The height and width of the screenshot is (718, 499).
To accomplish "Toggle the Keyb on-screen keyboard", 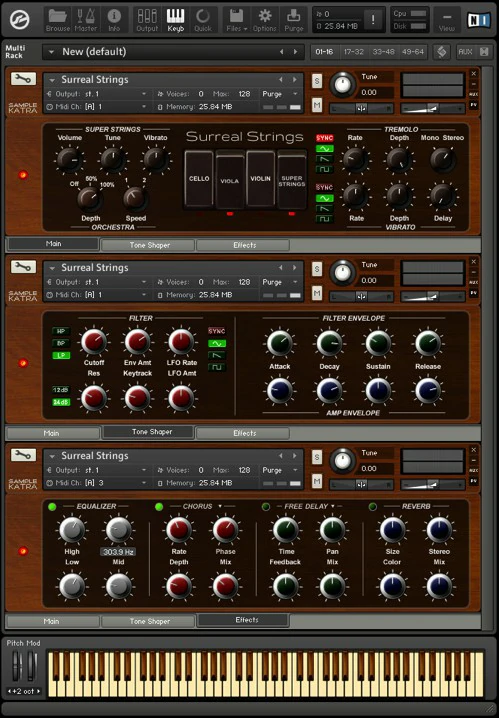I will 175,20.
